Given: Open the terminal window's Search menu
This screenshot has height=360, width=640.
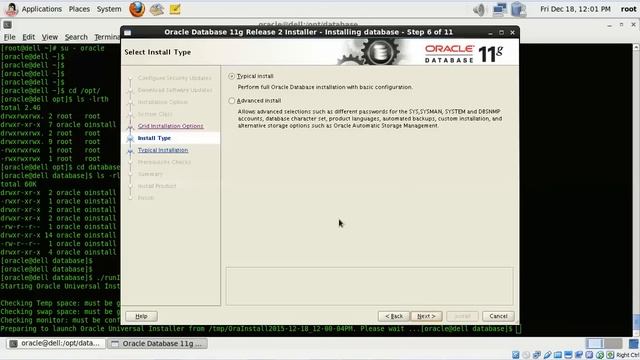Looking at the screenshot, I should click(76, 37).
